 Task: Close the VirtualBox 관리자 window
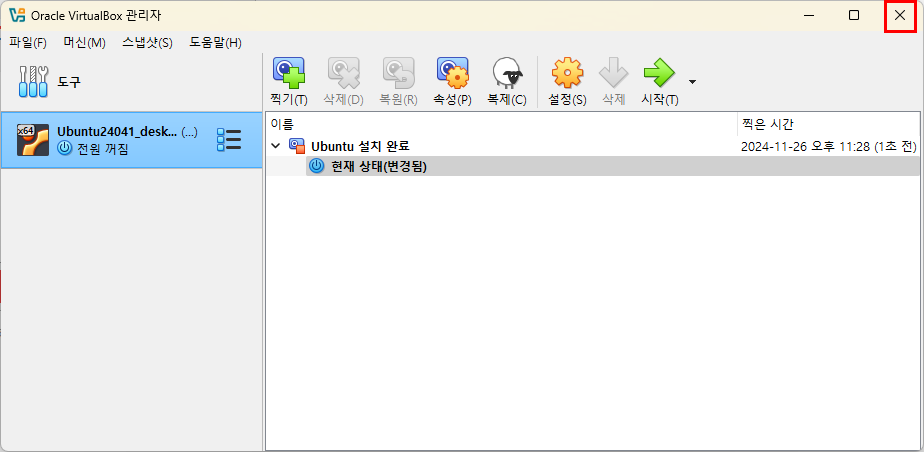point(900,16)
